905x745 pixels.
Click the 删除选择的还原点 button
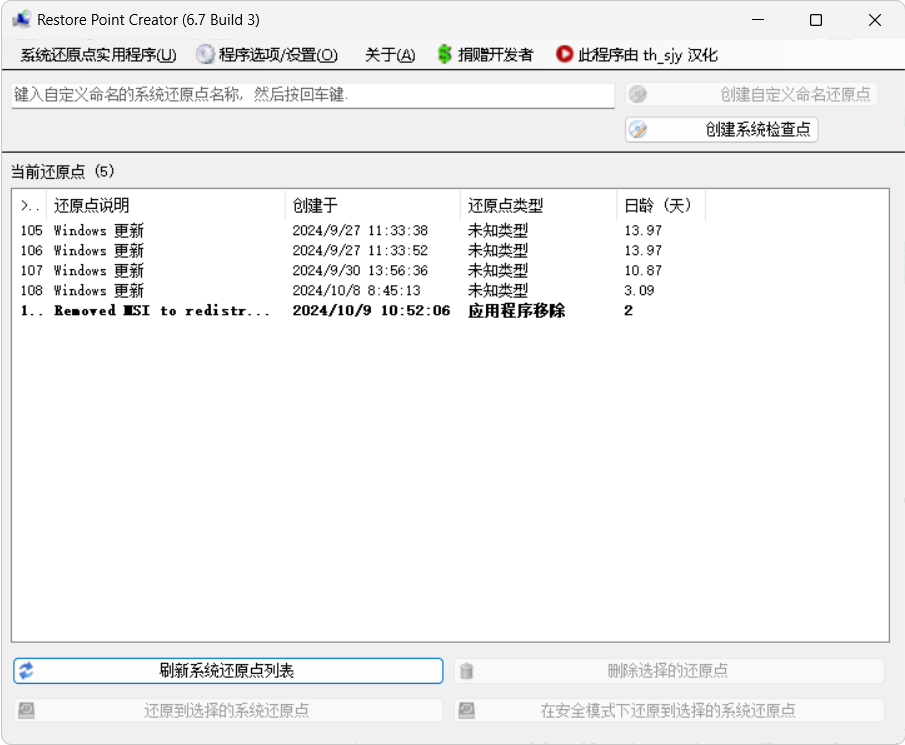pyautogui.click(x=669, y=671)
